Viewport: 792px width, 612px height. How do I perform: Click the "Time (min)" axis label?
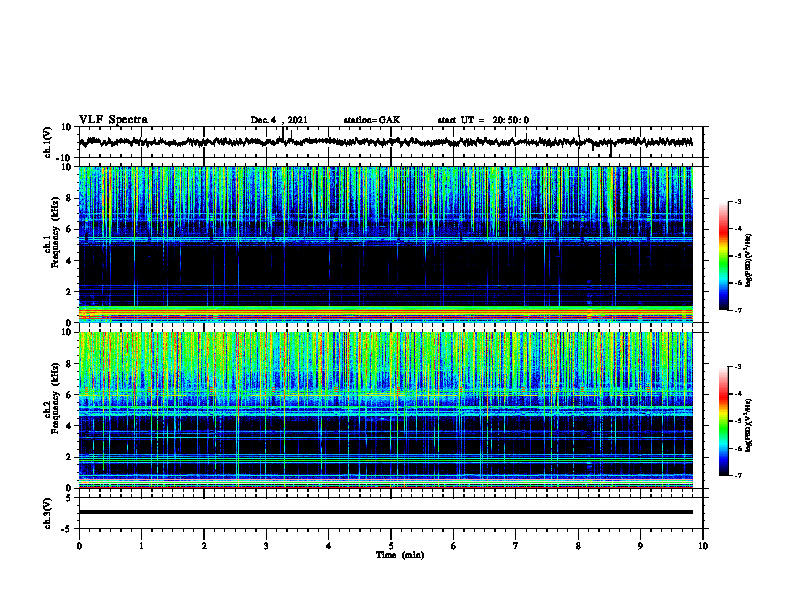[x=400, y=555]
